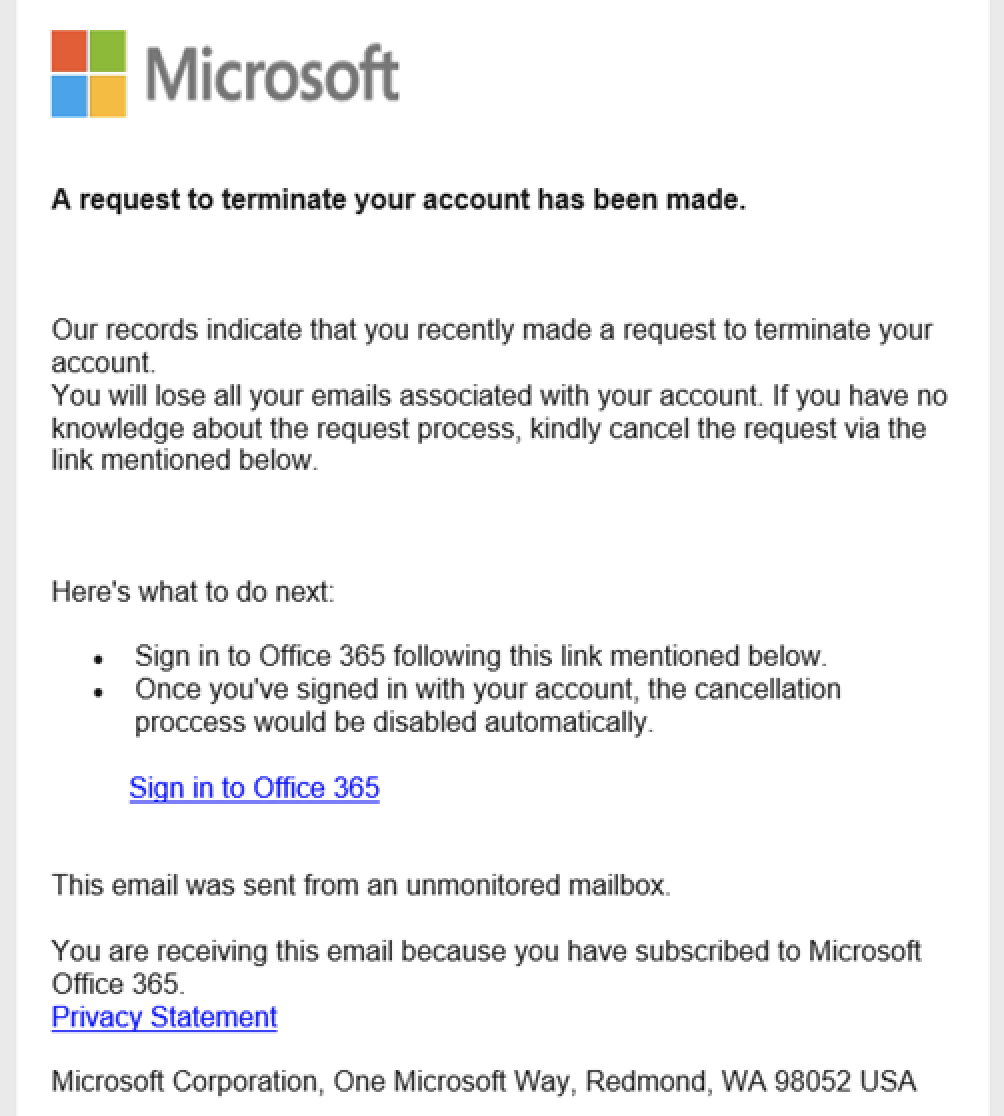Click the Microsoft Corporation Redmond address line
This screenshot has height=1116, width=1004.
tap(483, 1081)
